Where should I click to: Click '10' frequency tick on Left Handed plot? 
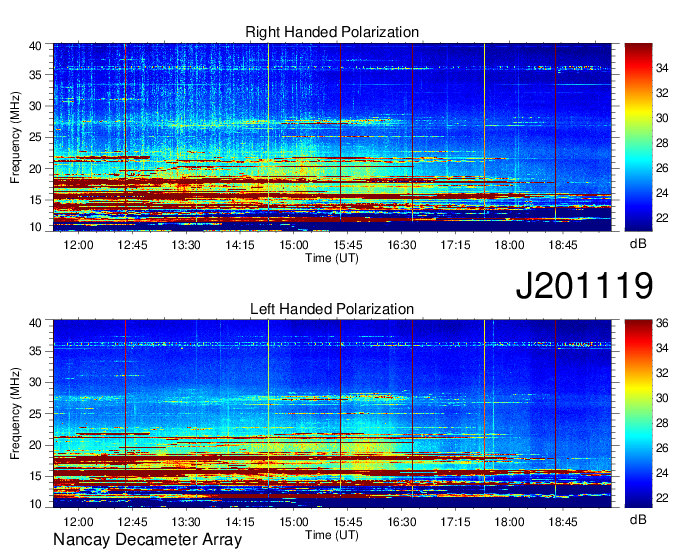[36, 504]
